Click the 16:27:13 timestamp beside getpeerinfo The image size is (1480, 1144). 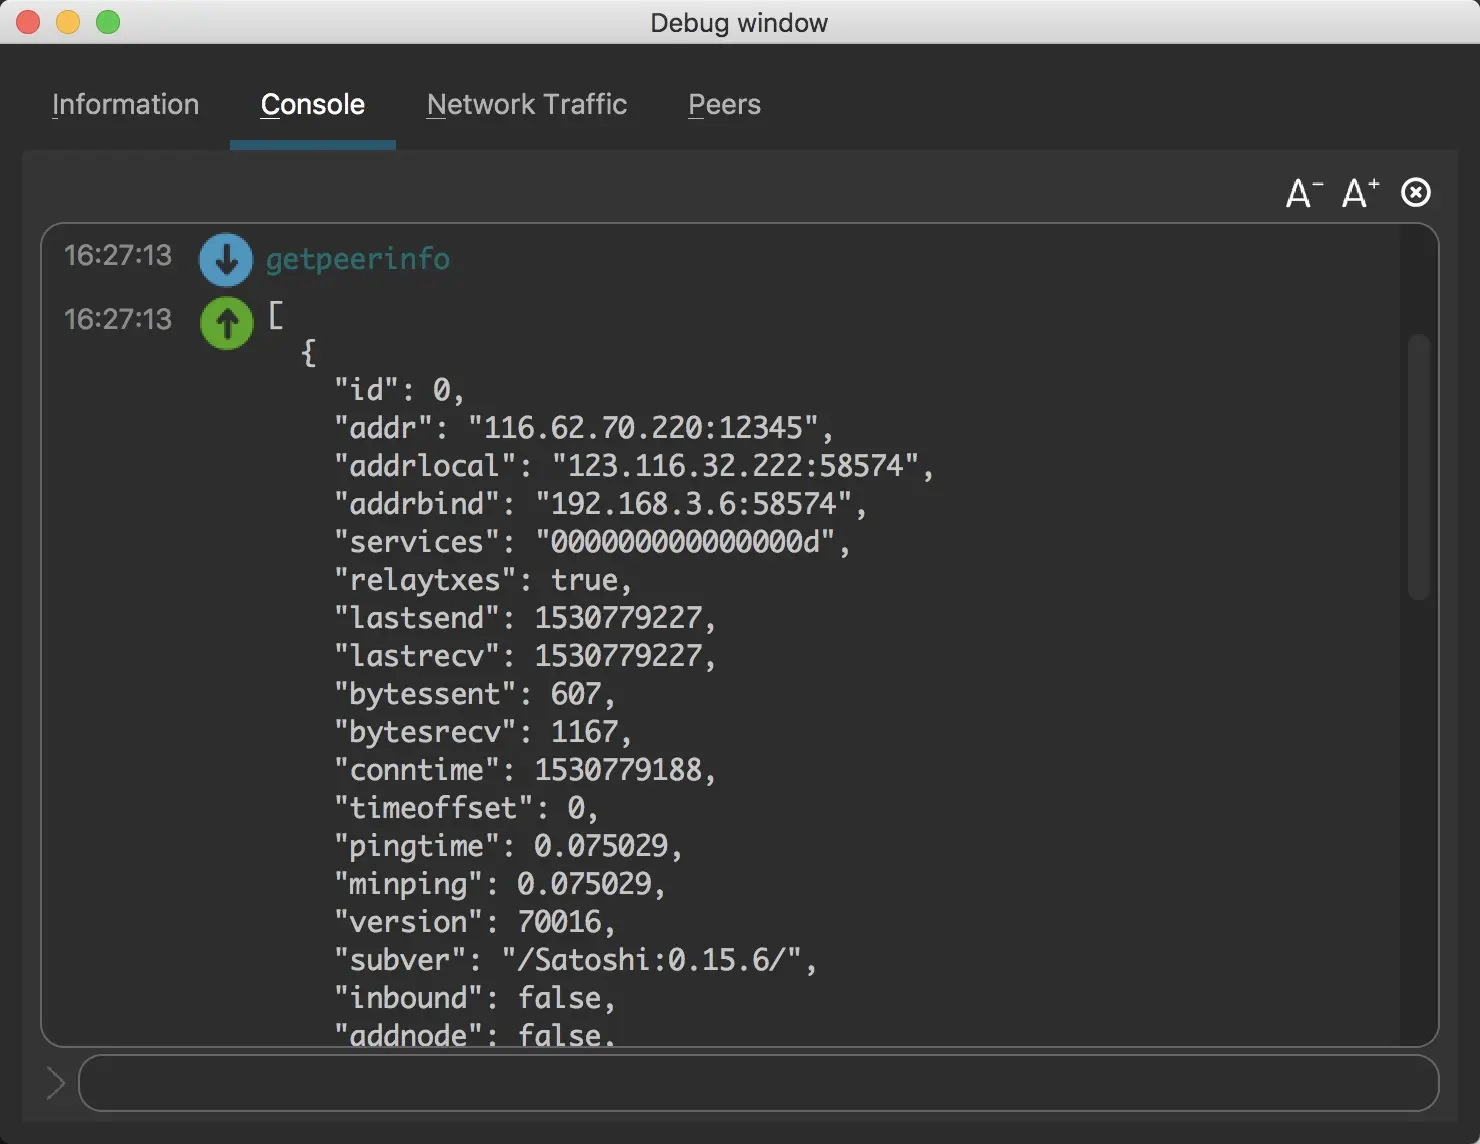point(118,256)
